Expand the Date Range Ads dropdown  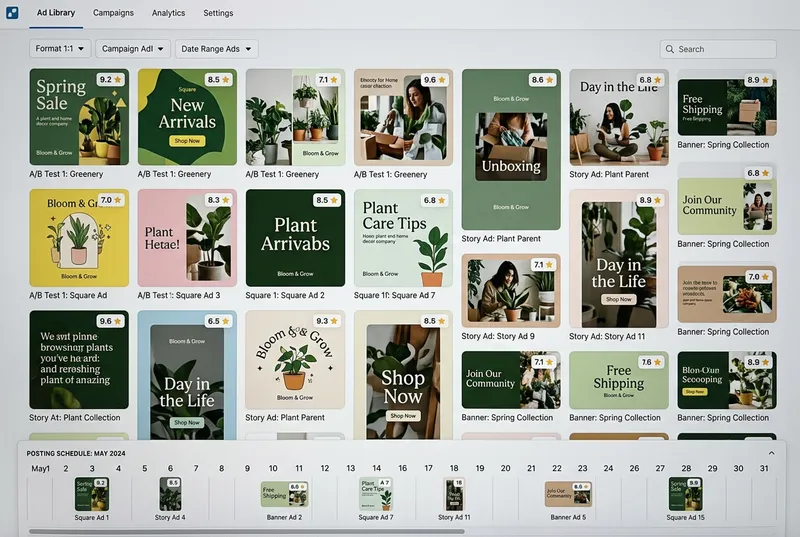pos(215,49)
